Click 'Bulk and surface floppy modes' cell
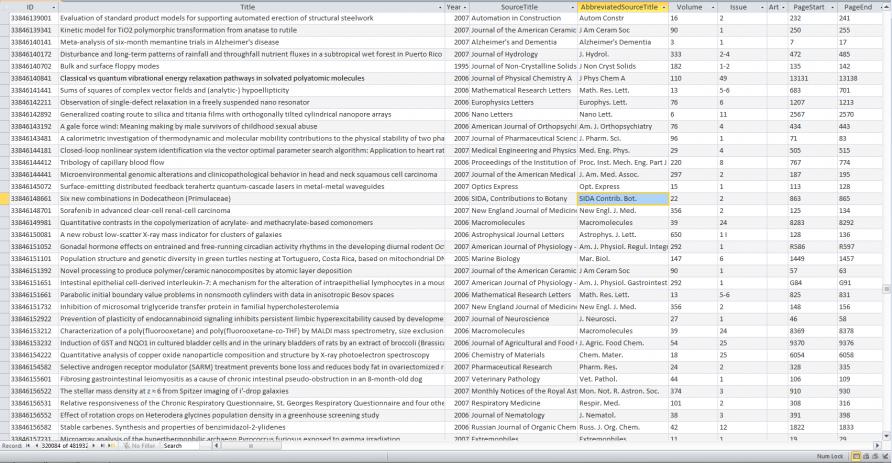 251,67
